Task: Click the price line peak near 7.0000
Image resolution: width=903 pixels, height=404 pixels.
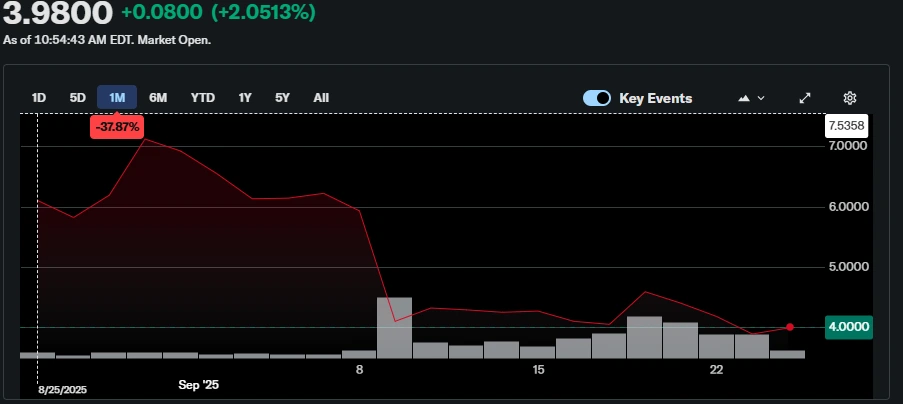Action: click(145, 140)
